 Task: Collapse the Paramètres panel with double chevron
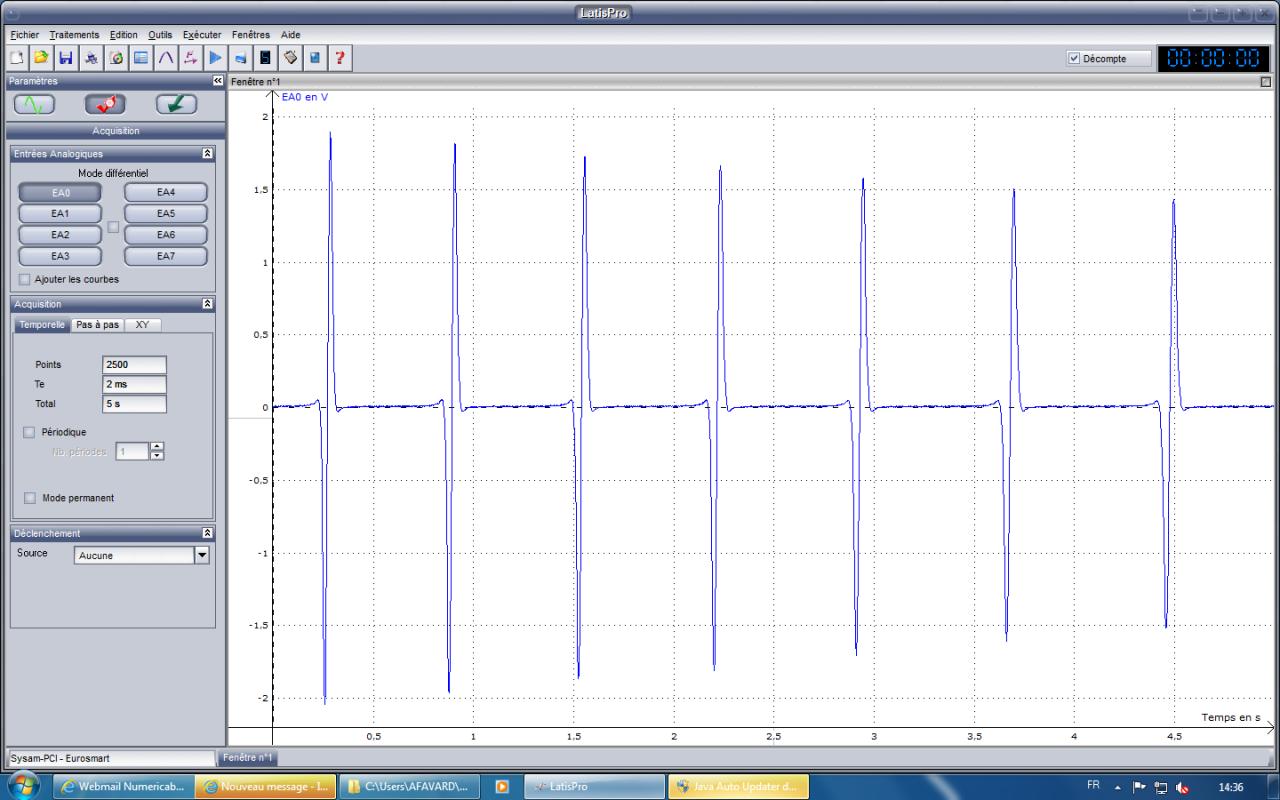tap(218, 81)
